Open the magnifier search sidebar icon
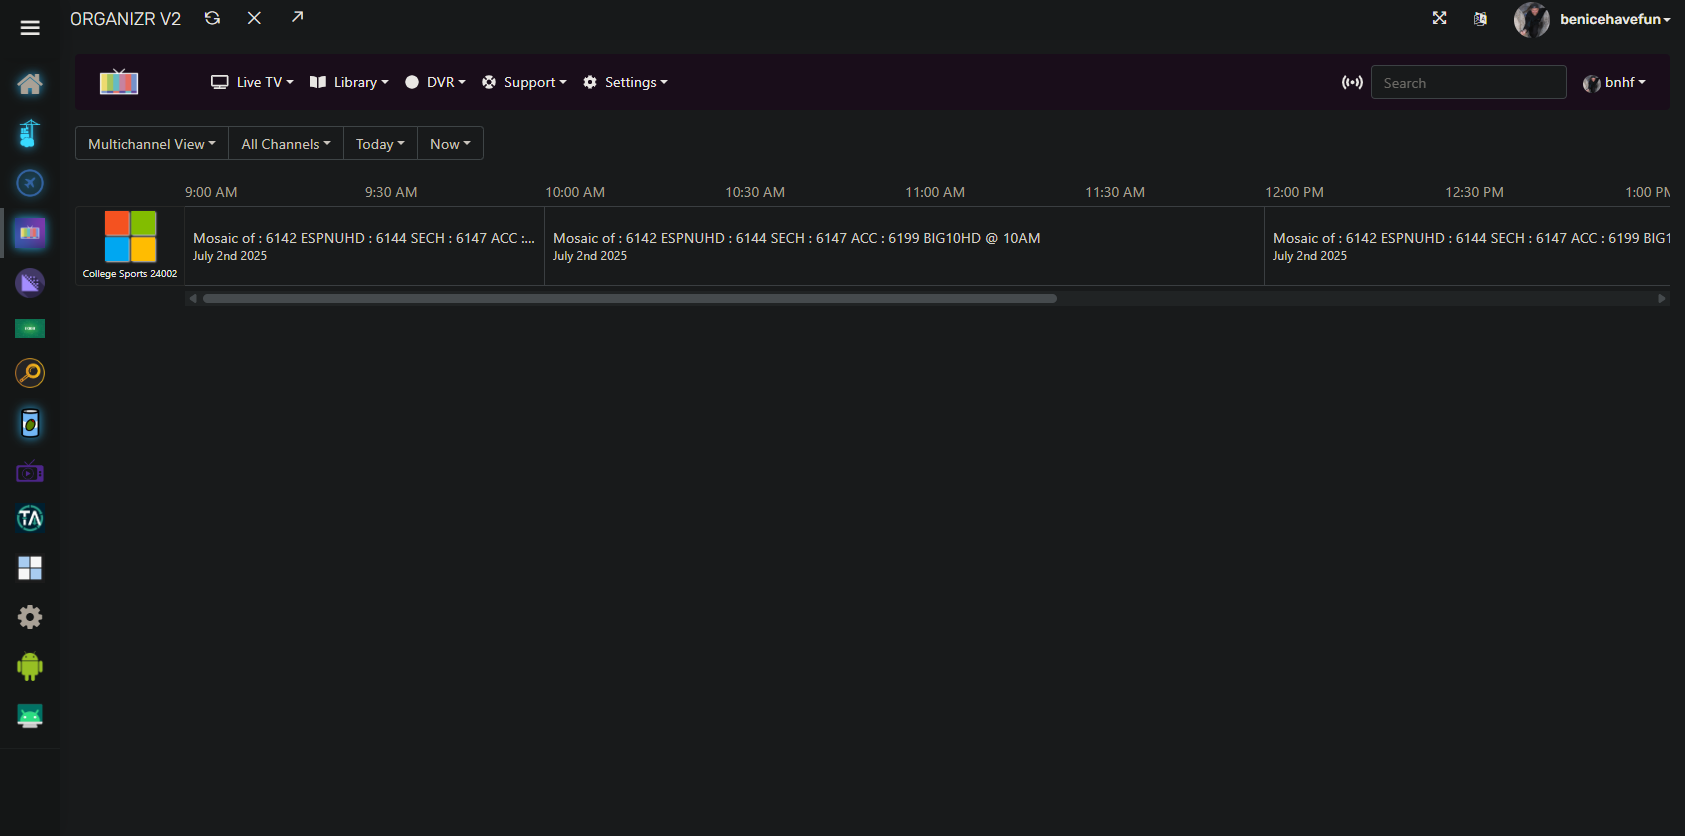Image resolution: width=1685 pixels, height=836 pixels. [30, 373]
